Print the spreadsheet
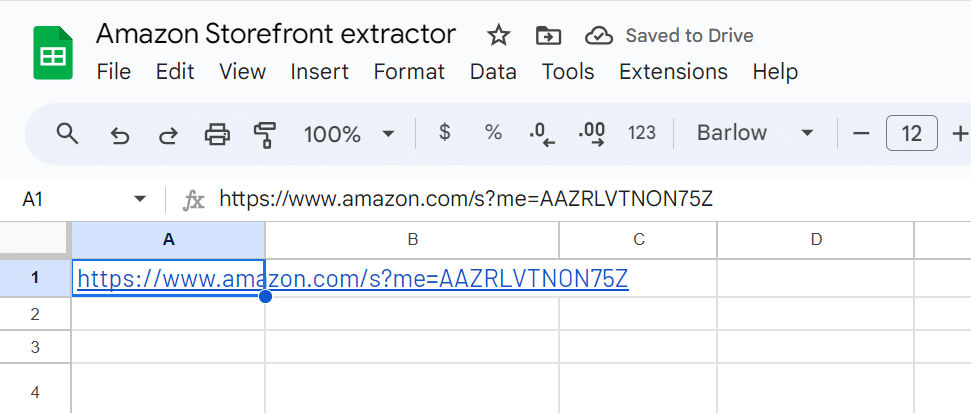 tap(217, 133)
